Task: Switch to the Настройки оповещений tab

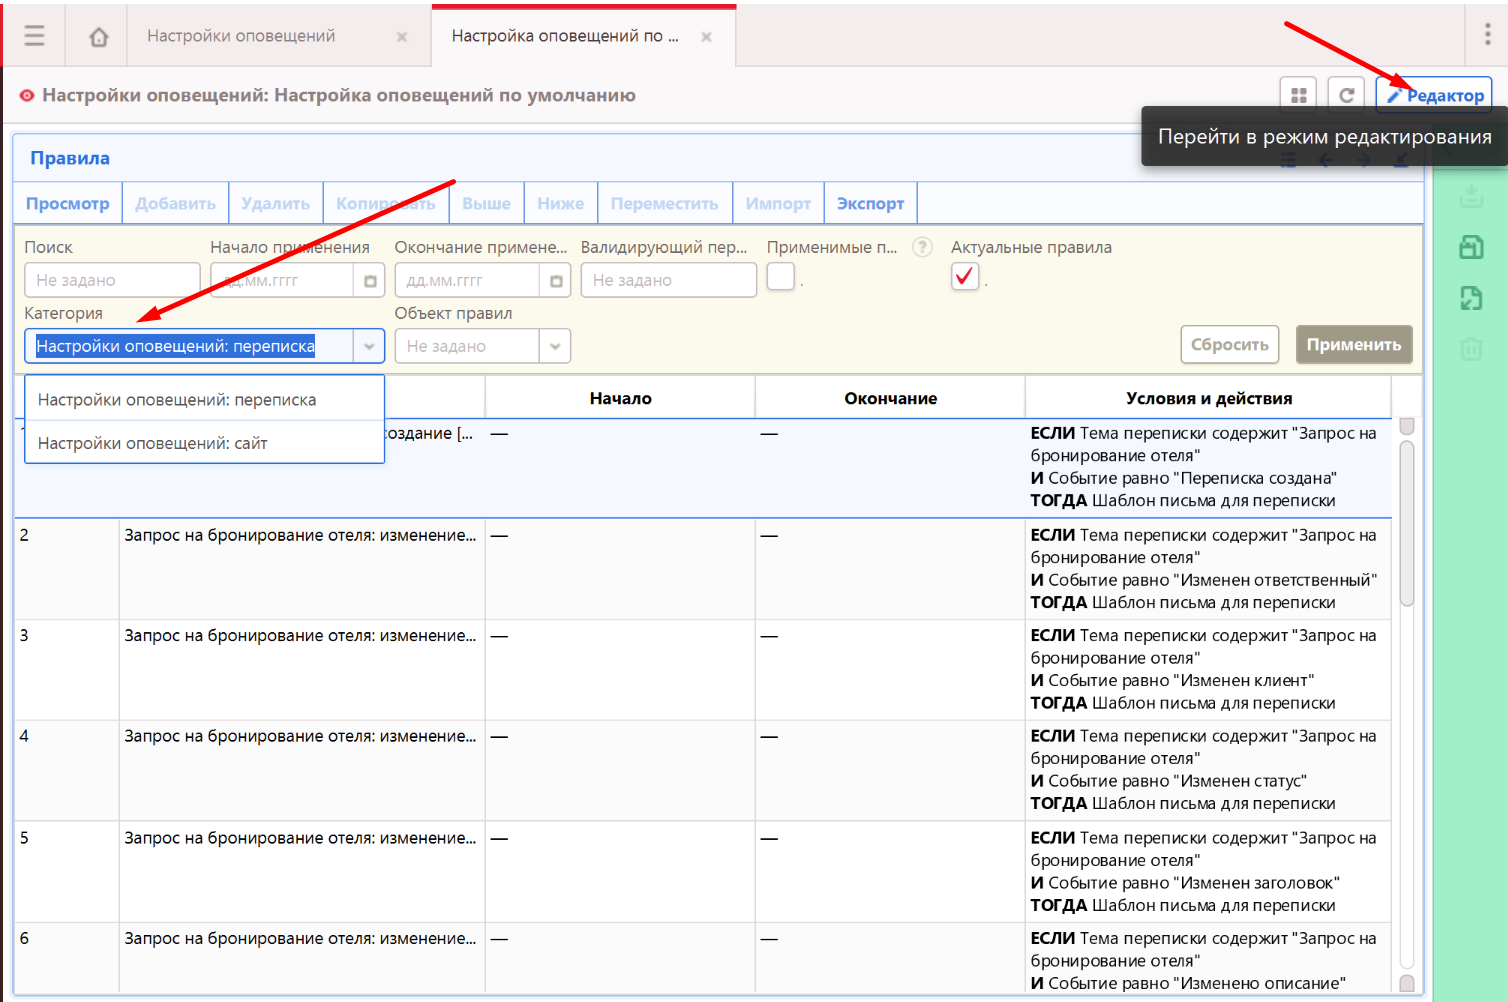Action: point(241,36)
